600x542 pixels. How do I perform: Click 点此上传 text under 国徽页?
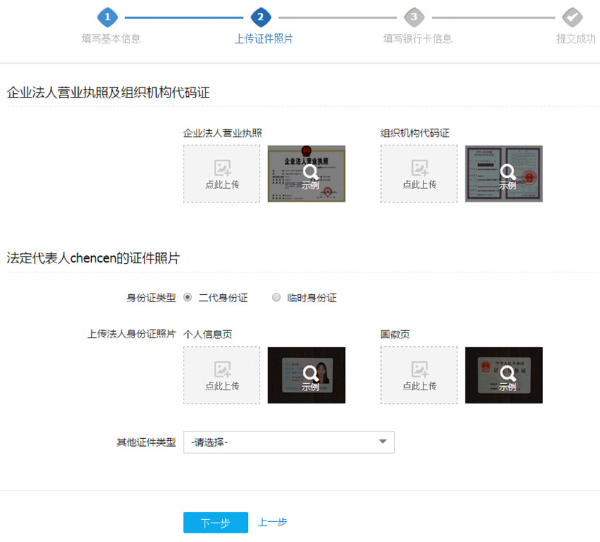419,386
